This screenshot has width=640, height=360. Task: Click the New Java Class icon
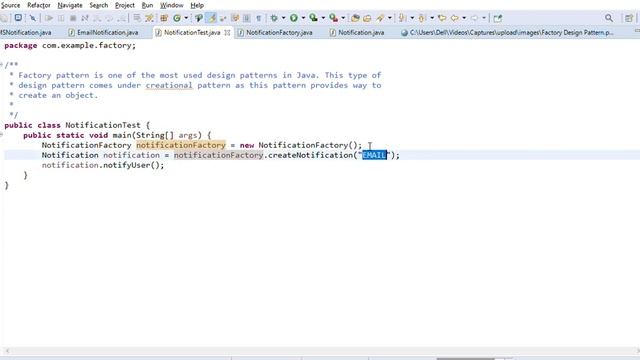[177, 18]
